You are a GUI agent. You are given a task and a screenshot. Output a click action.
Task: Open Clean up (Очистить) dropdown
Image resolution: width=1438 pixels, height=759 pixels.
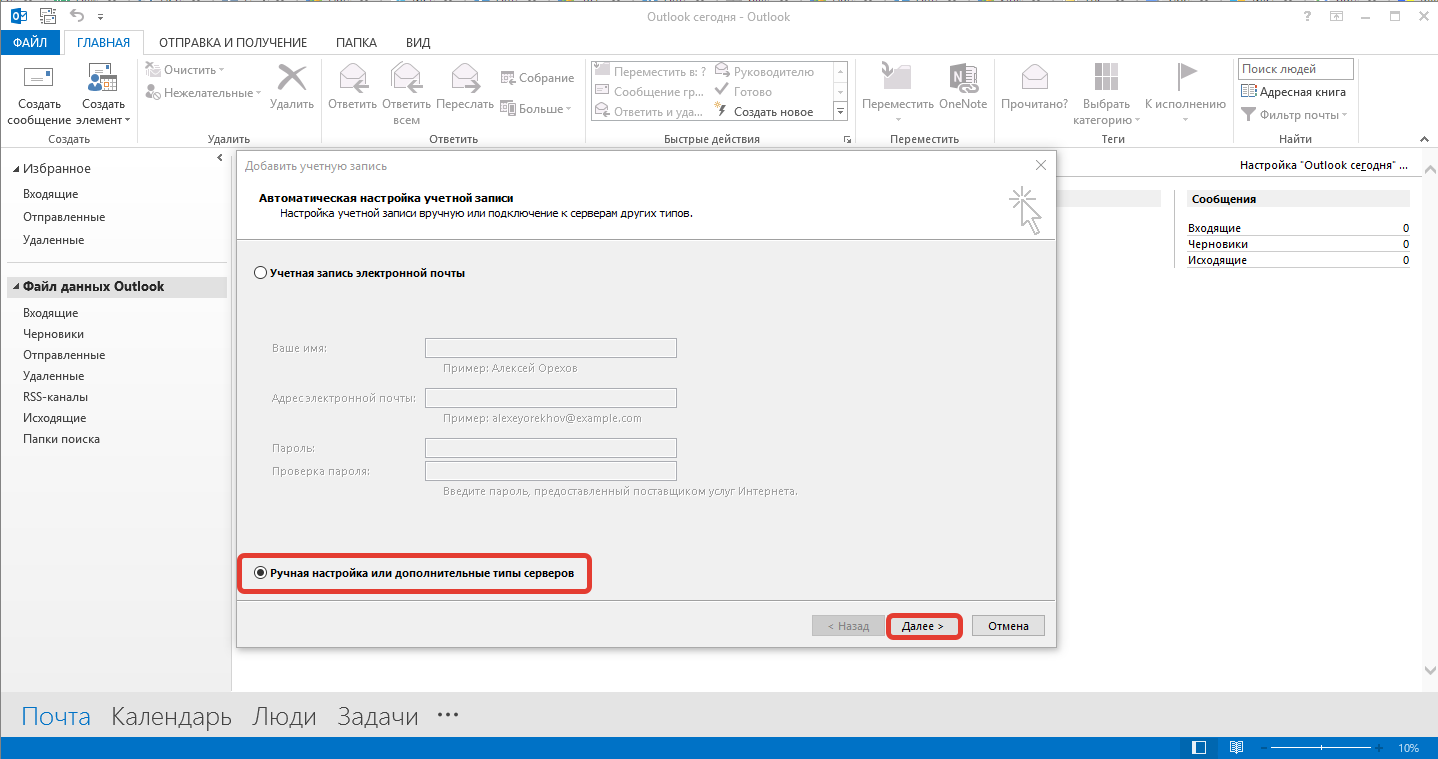(186, 70)
